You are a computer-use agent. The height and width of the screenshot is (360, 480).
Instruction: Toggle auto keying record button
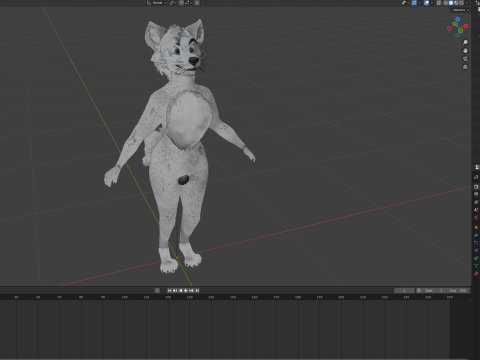[157, 291]
